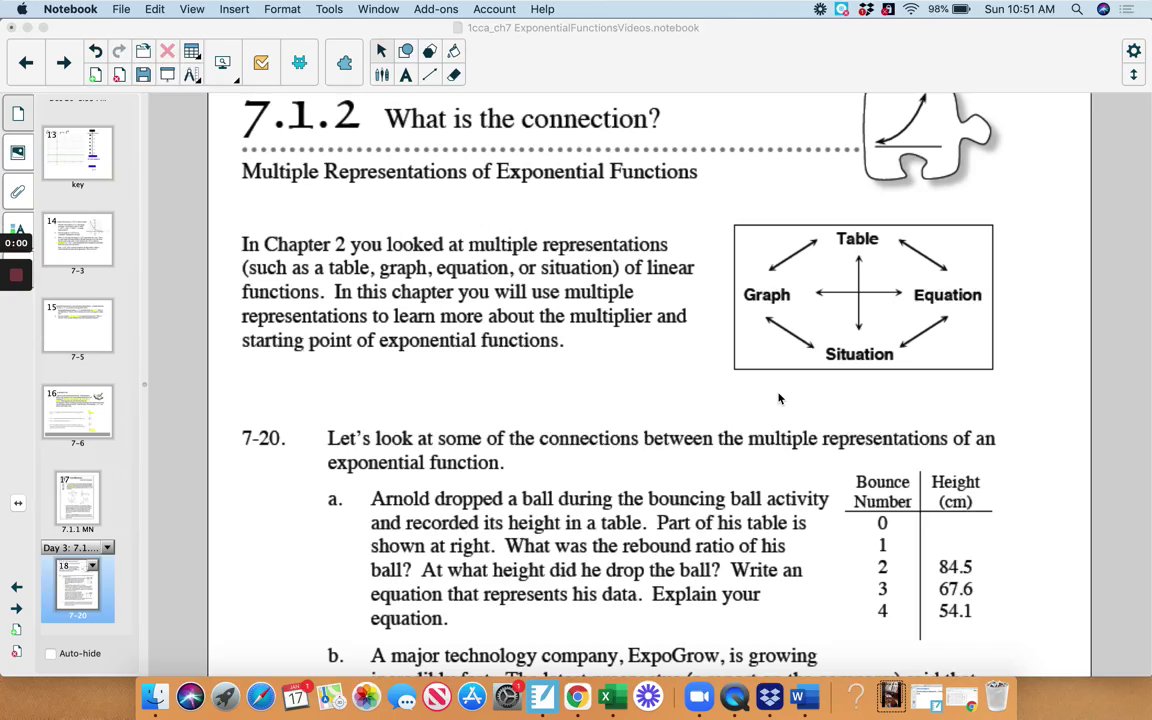Select page 17 thumbnail labeled 7.1.1 MN
The width and height of the screenshot is (1152, 720).
(x=78, y=497)
